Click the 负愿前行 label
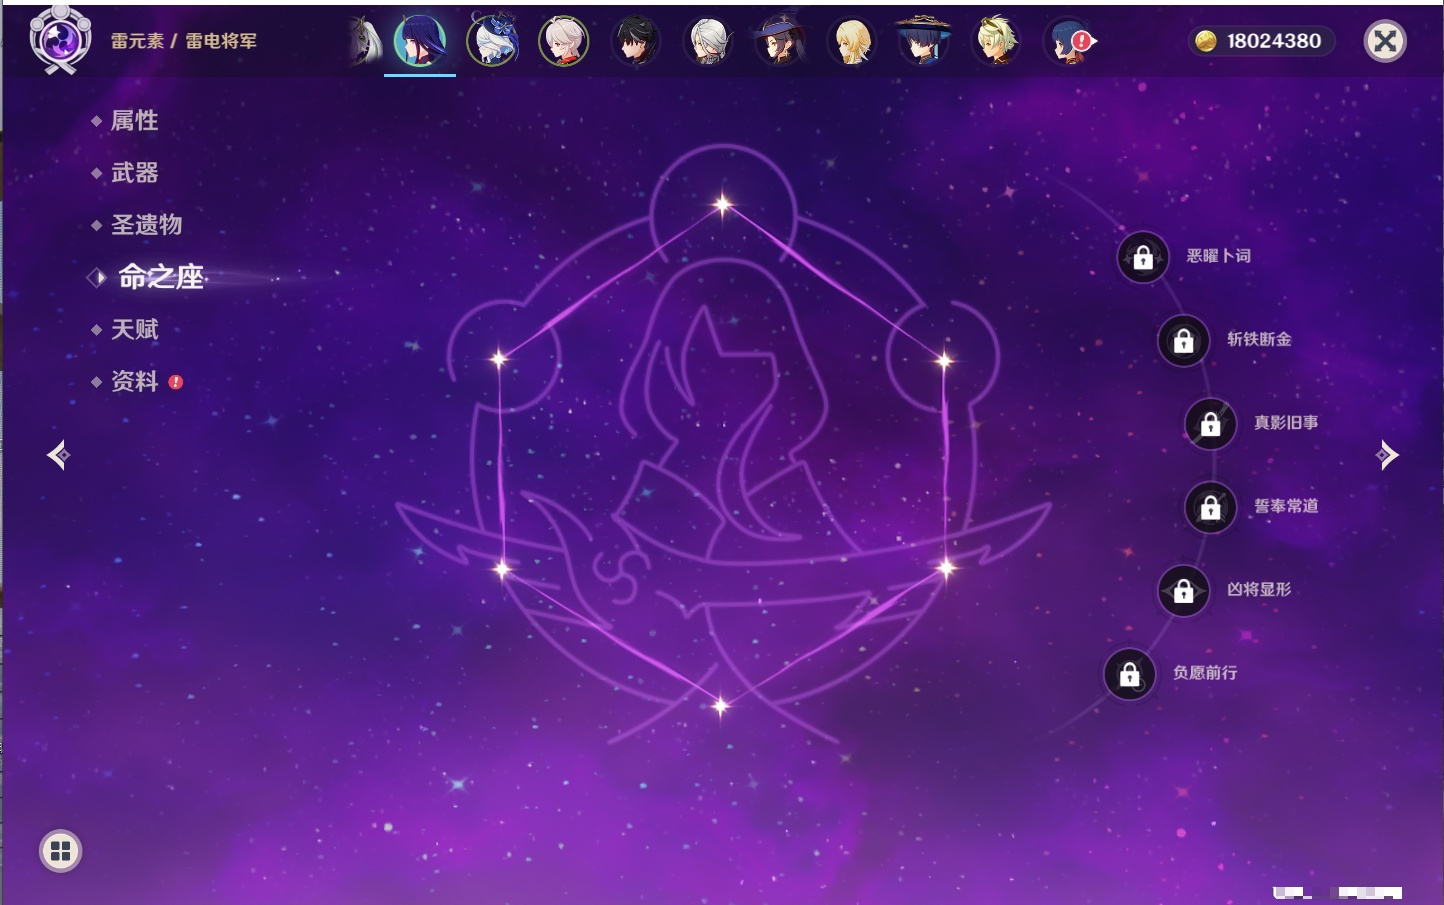 click(1205, 673)
